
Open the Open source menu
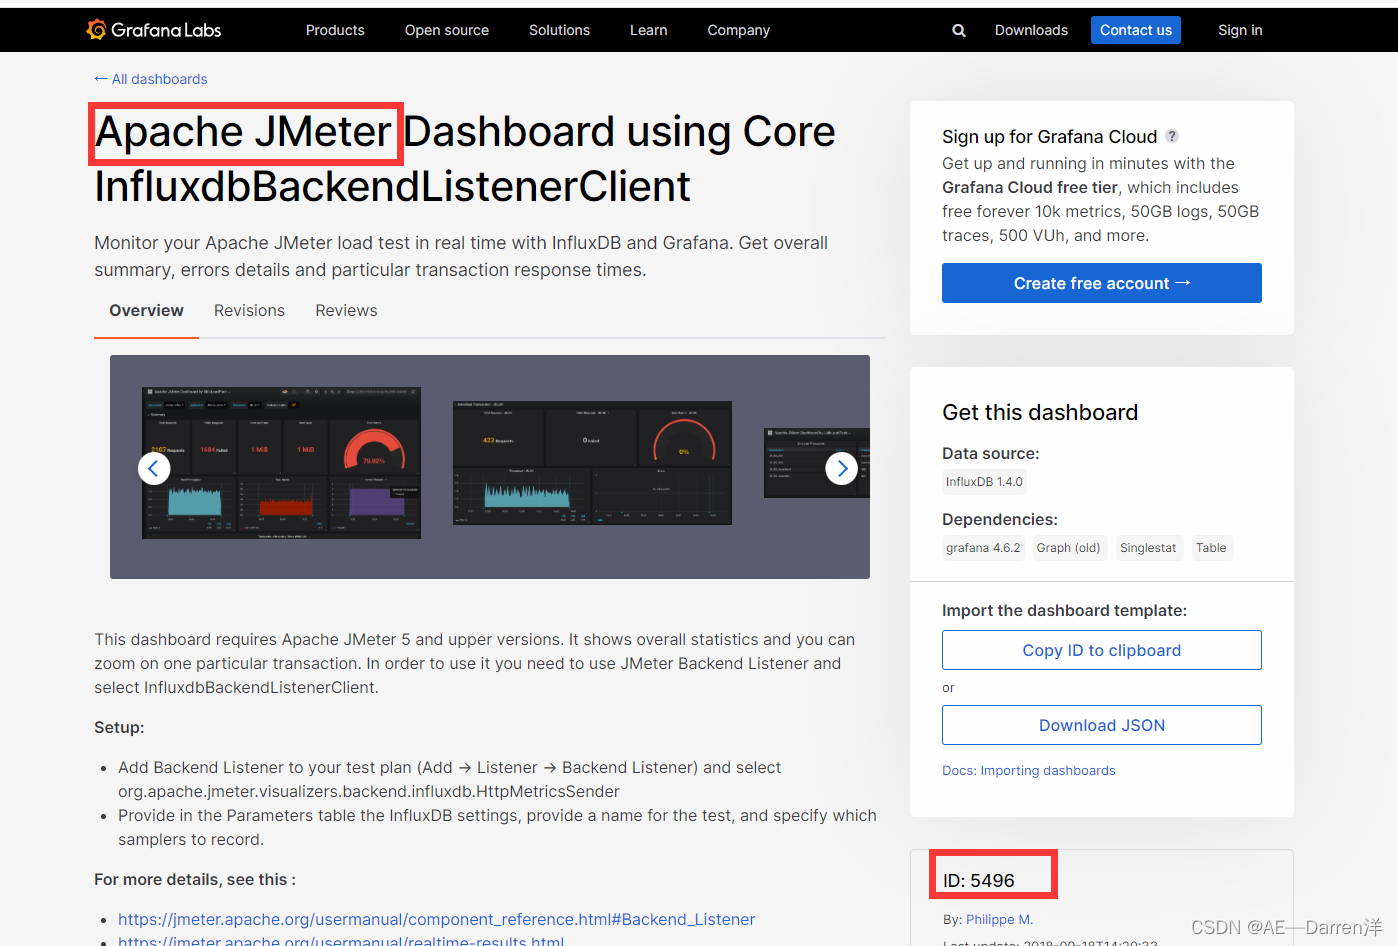446,30
